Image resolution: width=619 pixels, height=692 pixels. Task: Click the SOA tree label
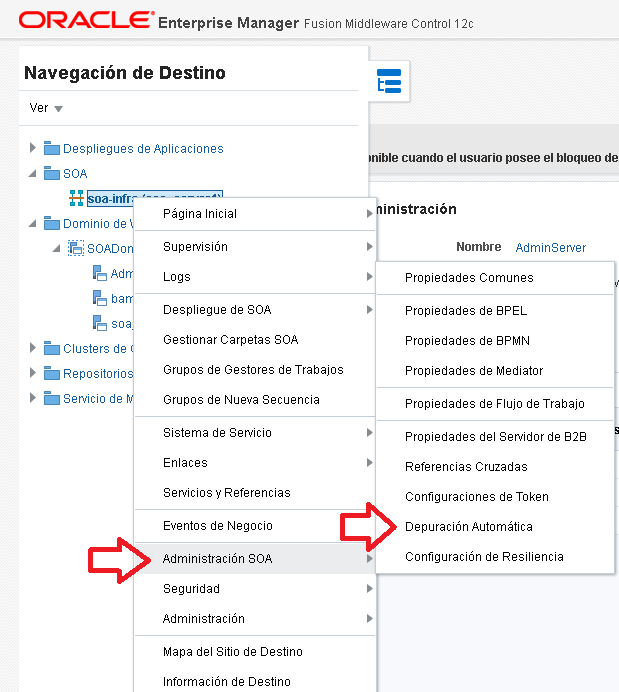click(x=75, y=173)
